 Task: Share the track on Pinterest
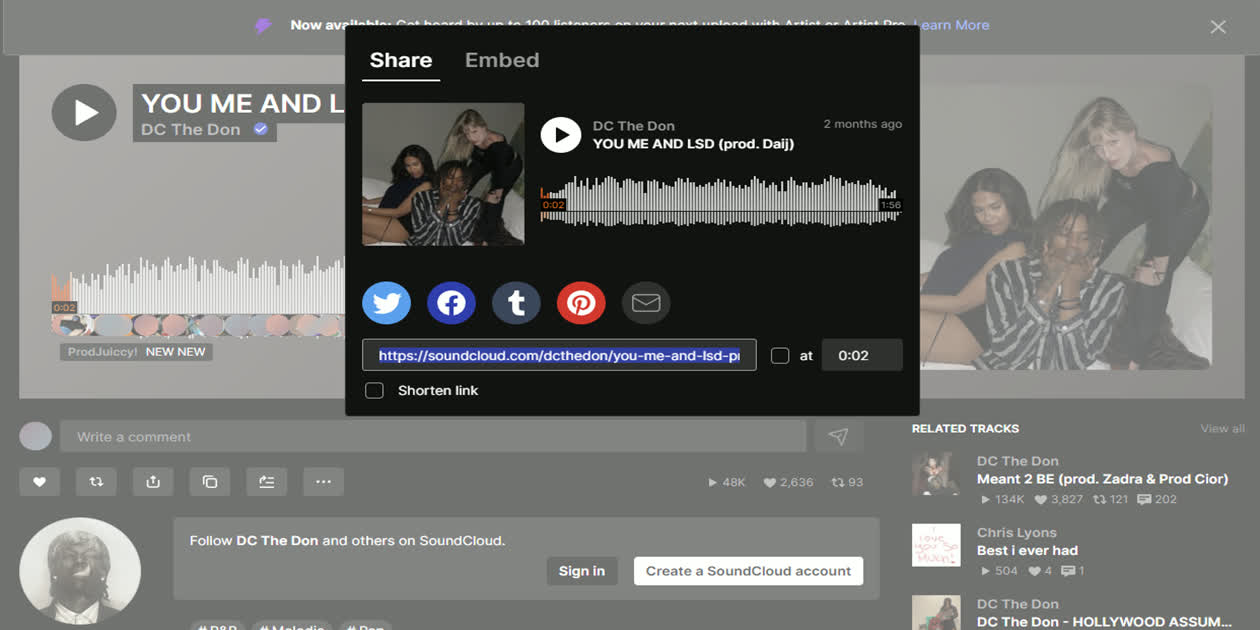(581, 303)
